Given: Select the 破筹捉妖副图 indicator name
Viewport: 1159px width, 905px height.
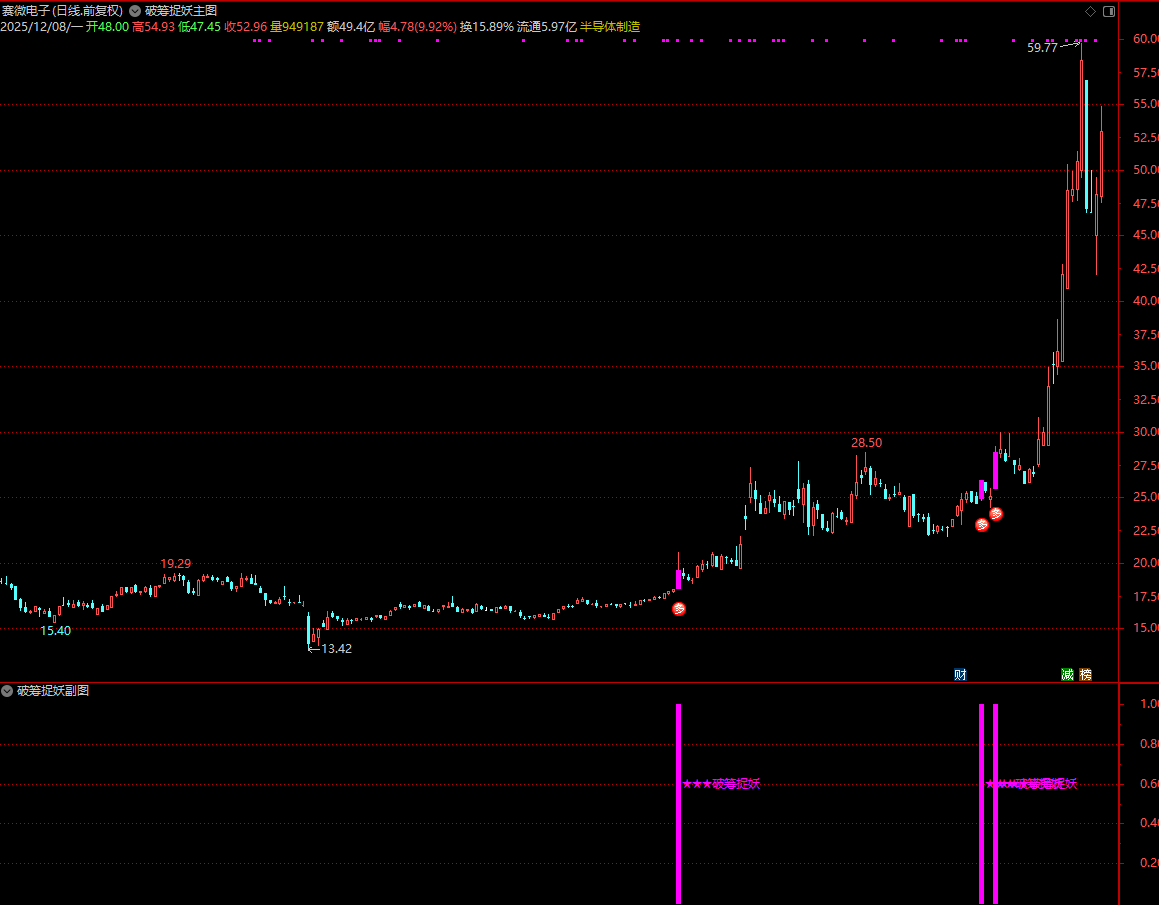Looking at the screenshot, I should (53, 691).
